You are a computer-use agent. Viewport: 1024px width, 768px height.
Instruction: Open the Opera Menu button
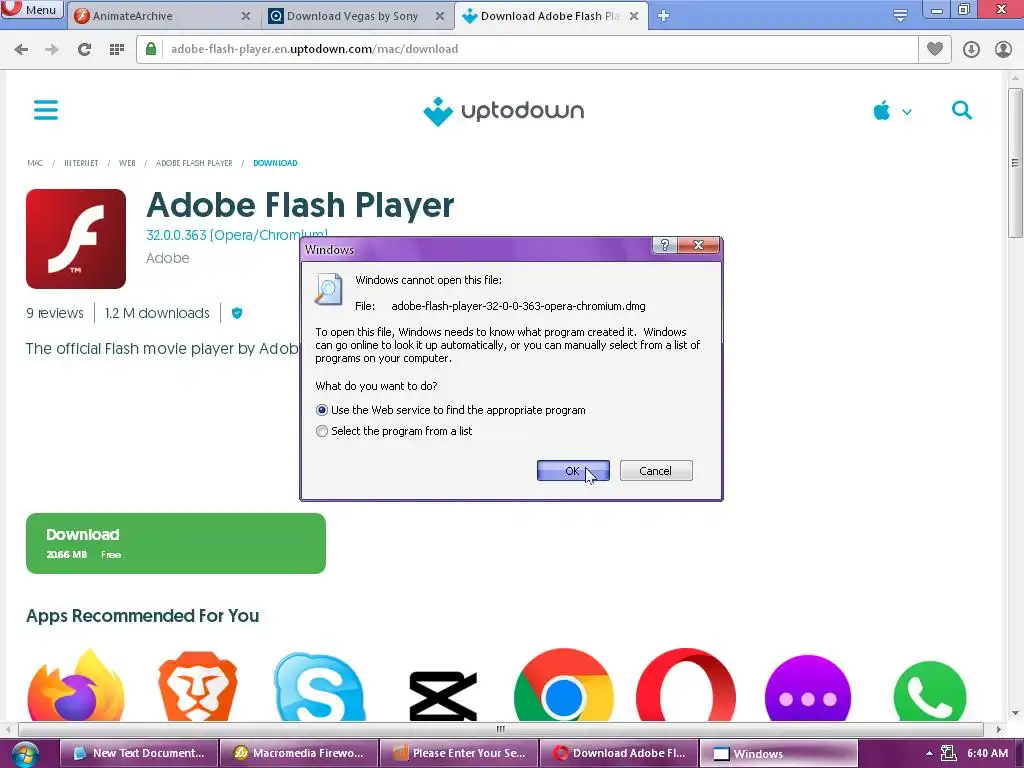click(31, 10)
